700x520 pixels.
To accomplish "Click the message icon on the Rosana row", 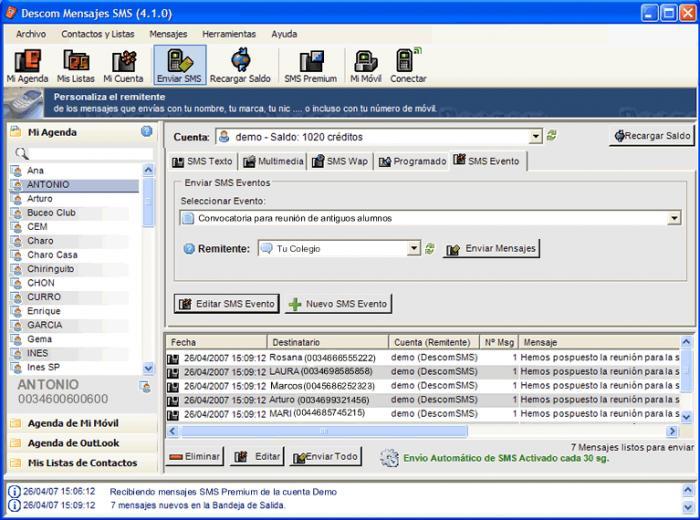I will [x=173, y=358].
